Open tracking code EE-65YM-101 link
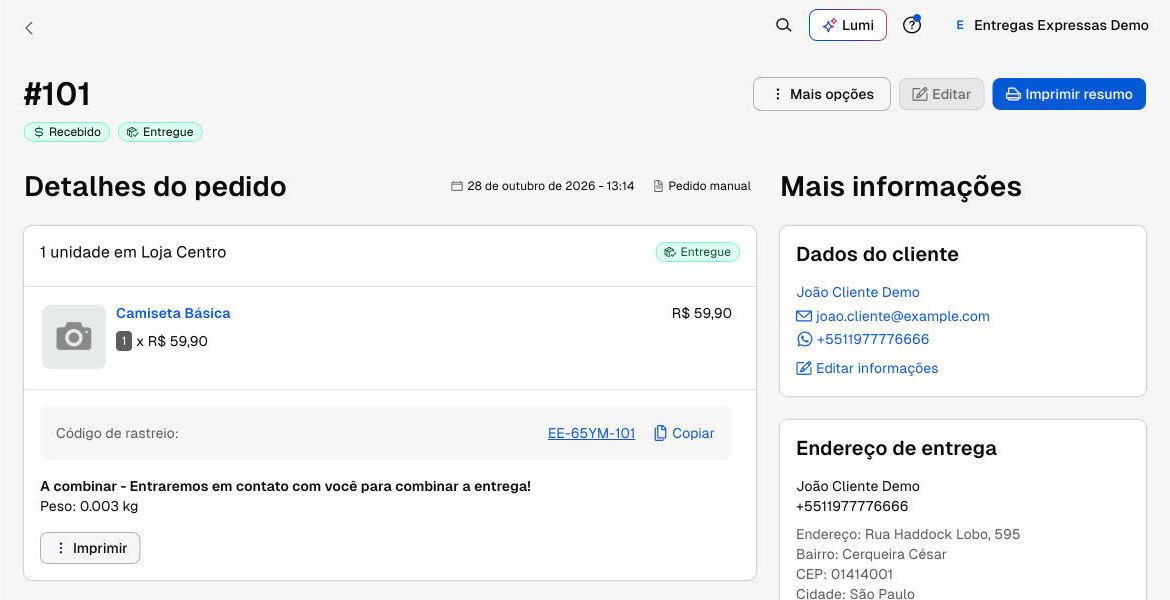Screen dimensions: 1170x600 point(591,434)
